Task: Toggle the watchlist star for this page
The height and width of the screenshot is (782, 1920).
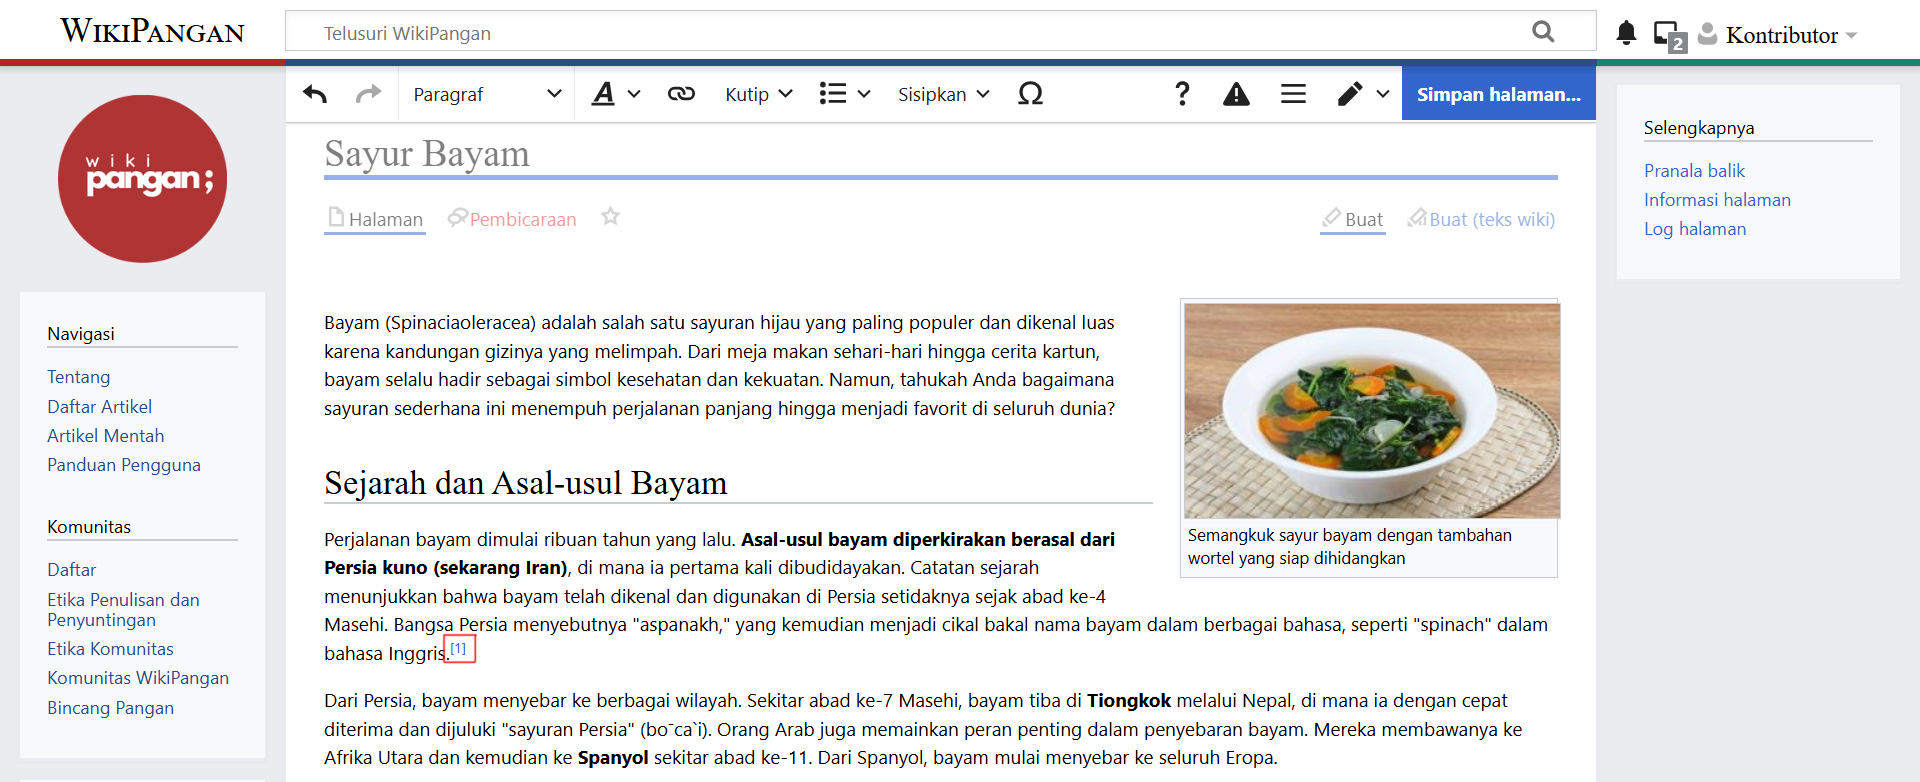Action: (x=610, y=217)
